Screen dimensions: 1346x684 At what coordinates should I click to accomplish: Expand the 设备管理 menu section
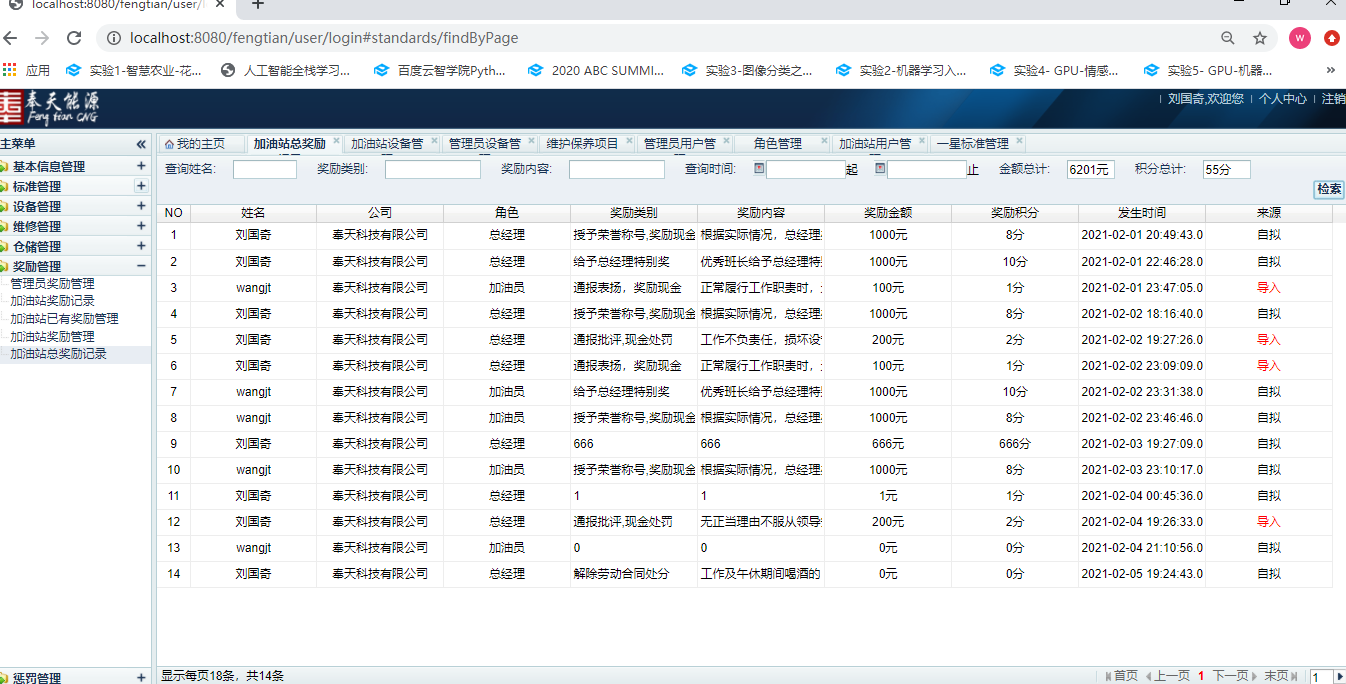click(x=141, y=206)
